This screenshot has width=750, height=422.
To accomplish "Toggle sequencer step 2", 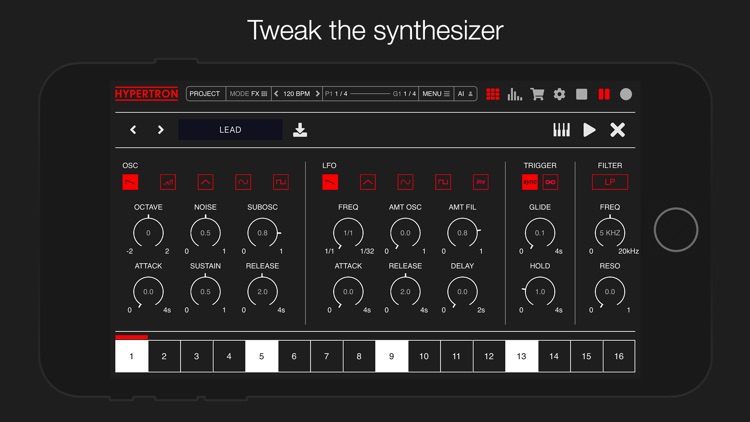I will click(x=164, y=356).
